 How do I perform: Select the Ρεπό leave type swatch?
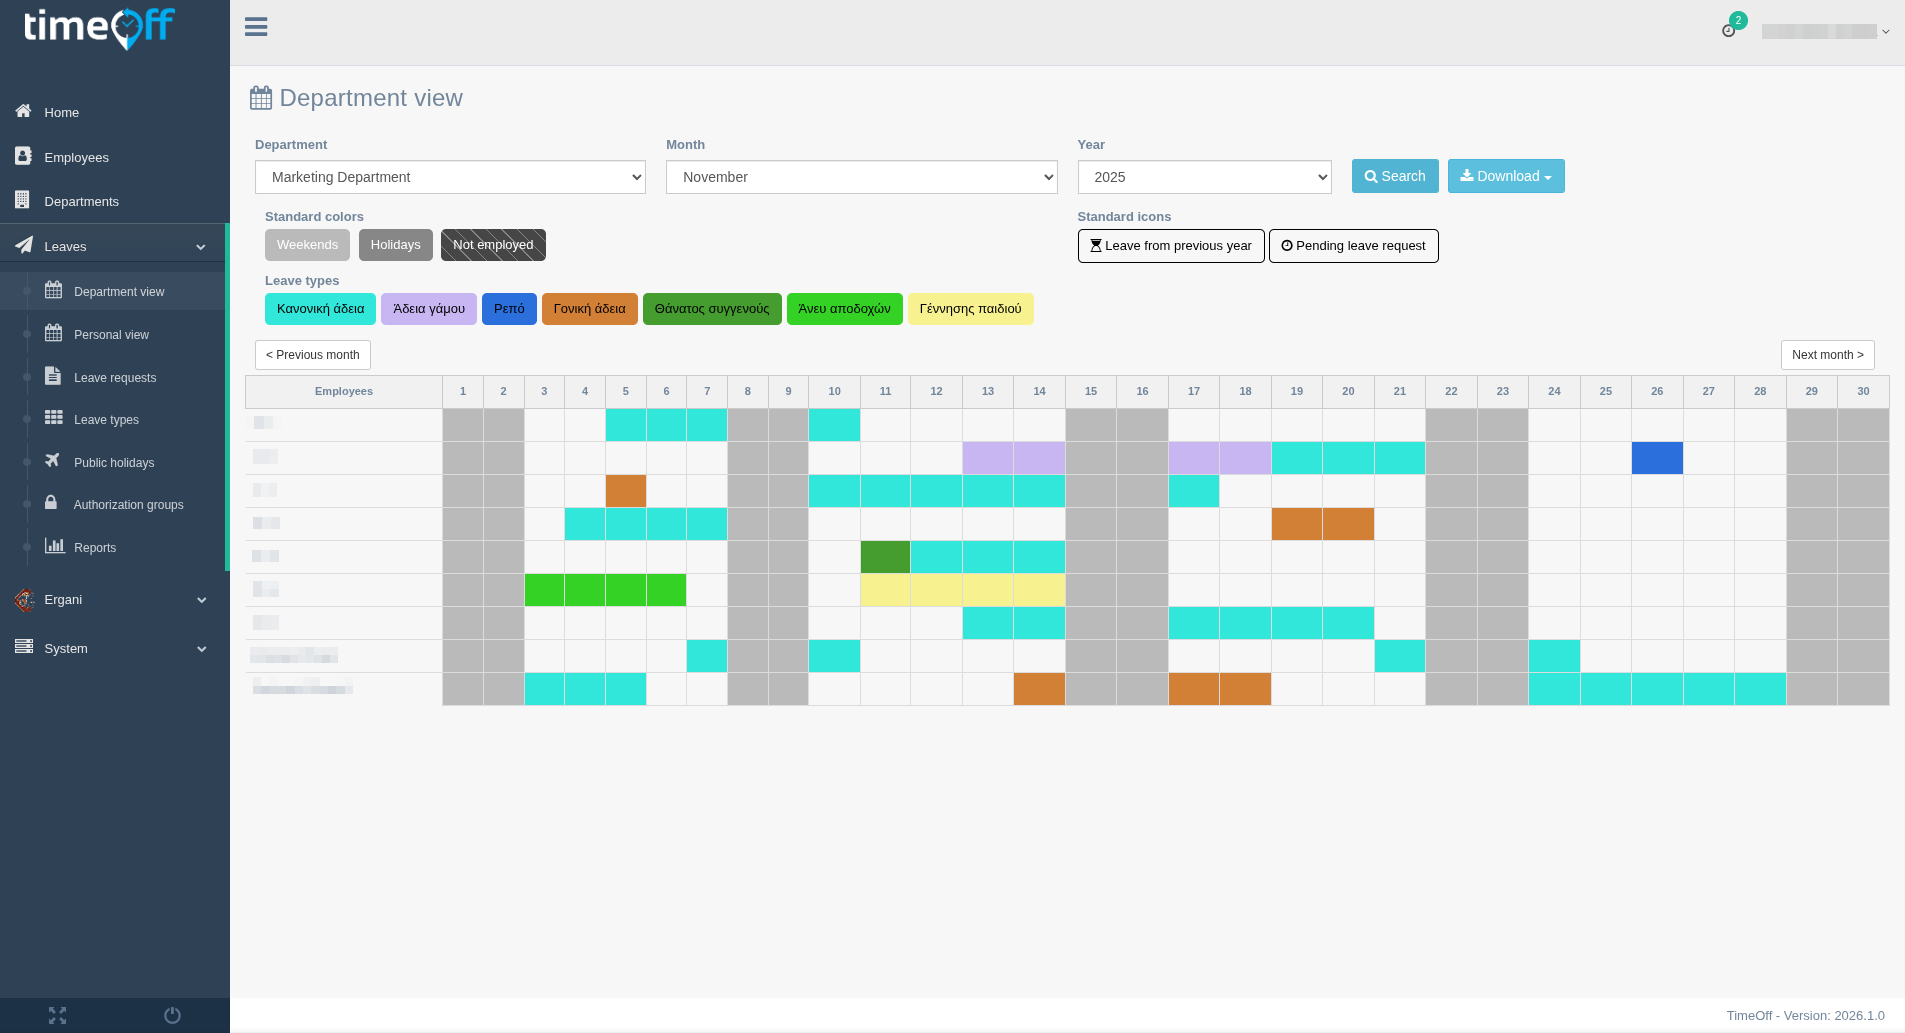509,309
